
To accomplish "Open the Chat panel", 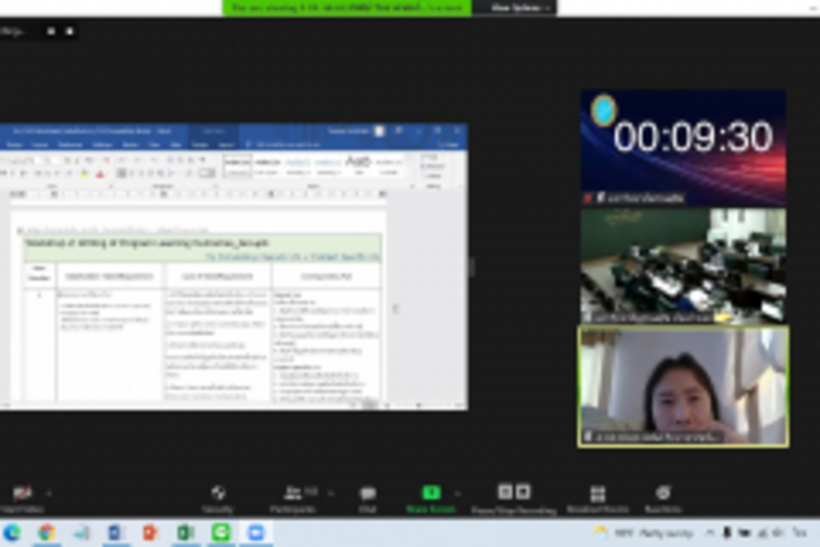I will (x=368, y=498).
